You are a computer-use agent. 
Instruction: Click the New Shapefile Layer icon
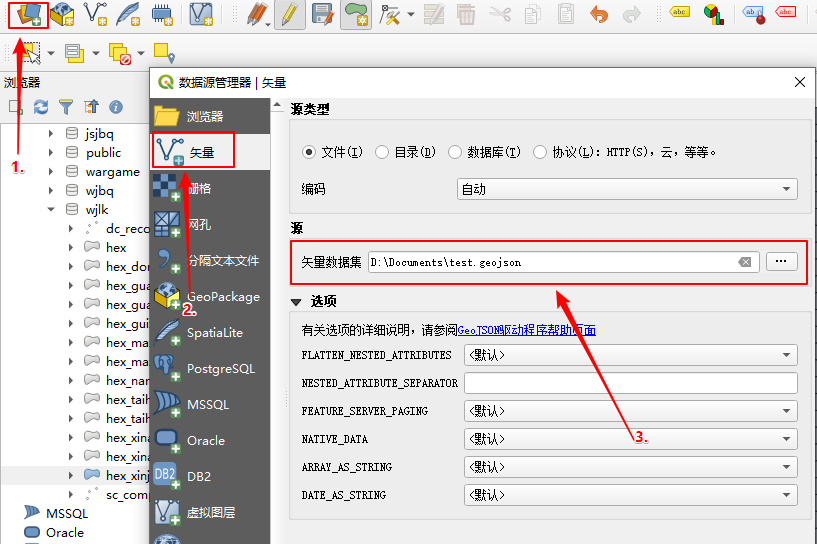(97, 14)
